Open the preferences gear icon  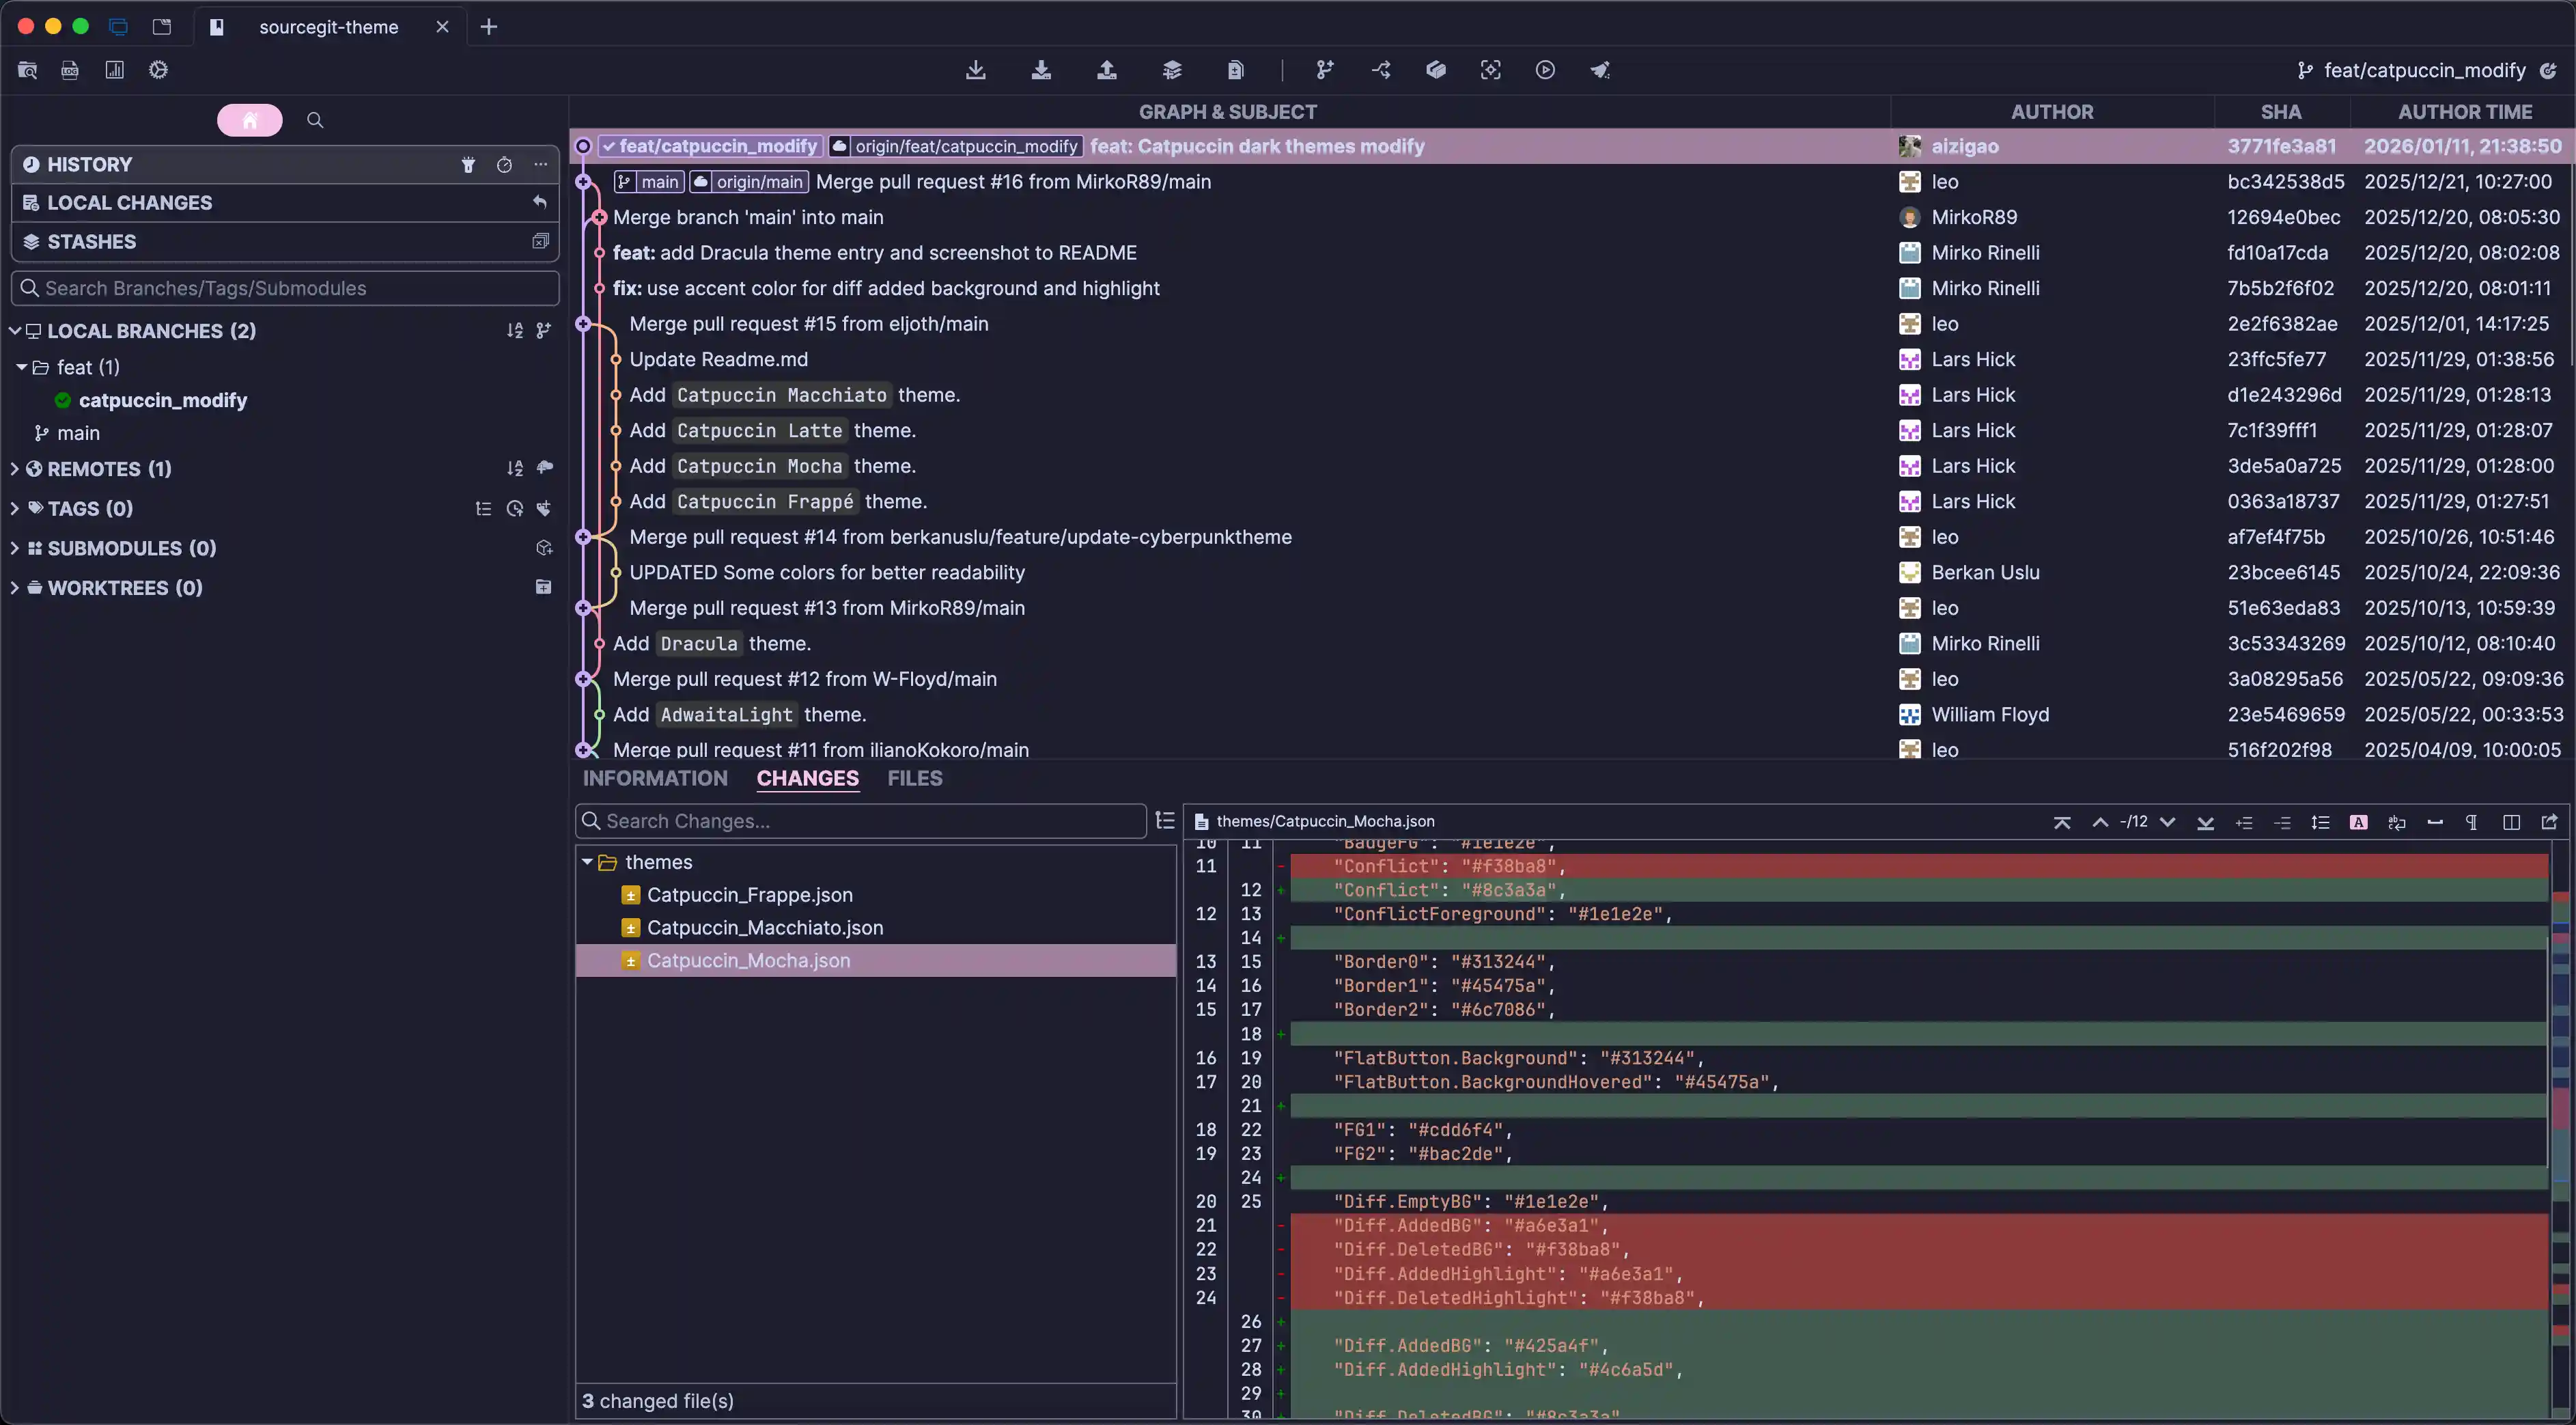(x=158, y=70)
